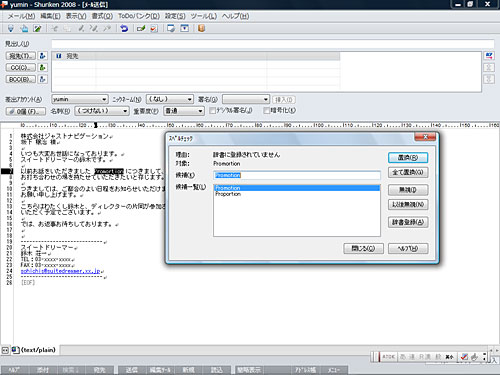This screenshot has height=375, width=500.
Task: Click the ATOK red check icon in IME bar
Action: (x=464, y=357)
